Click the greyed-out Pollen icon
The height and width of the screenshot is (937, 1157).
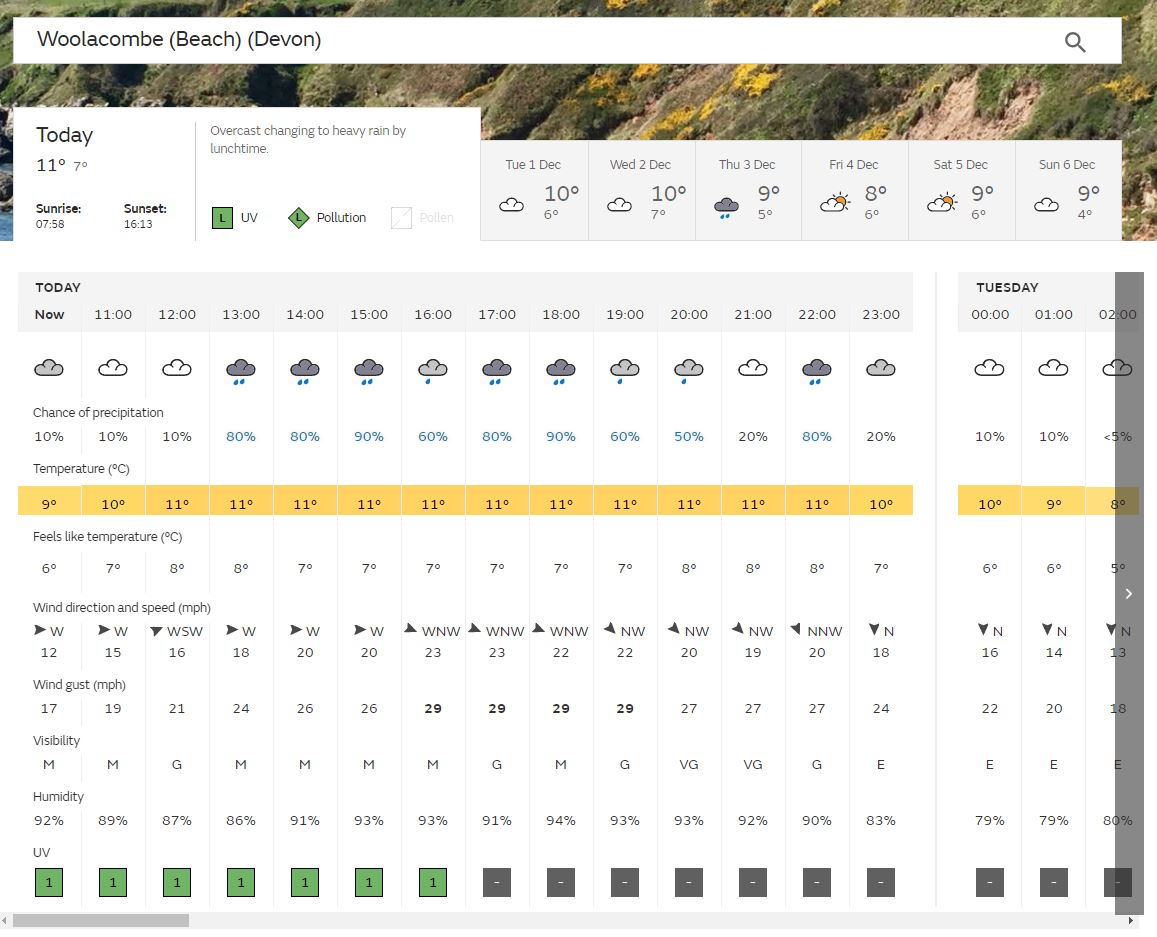401,217
